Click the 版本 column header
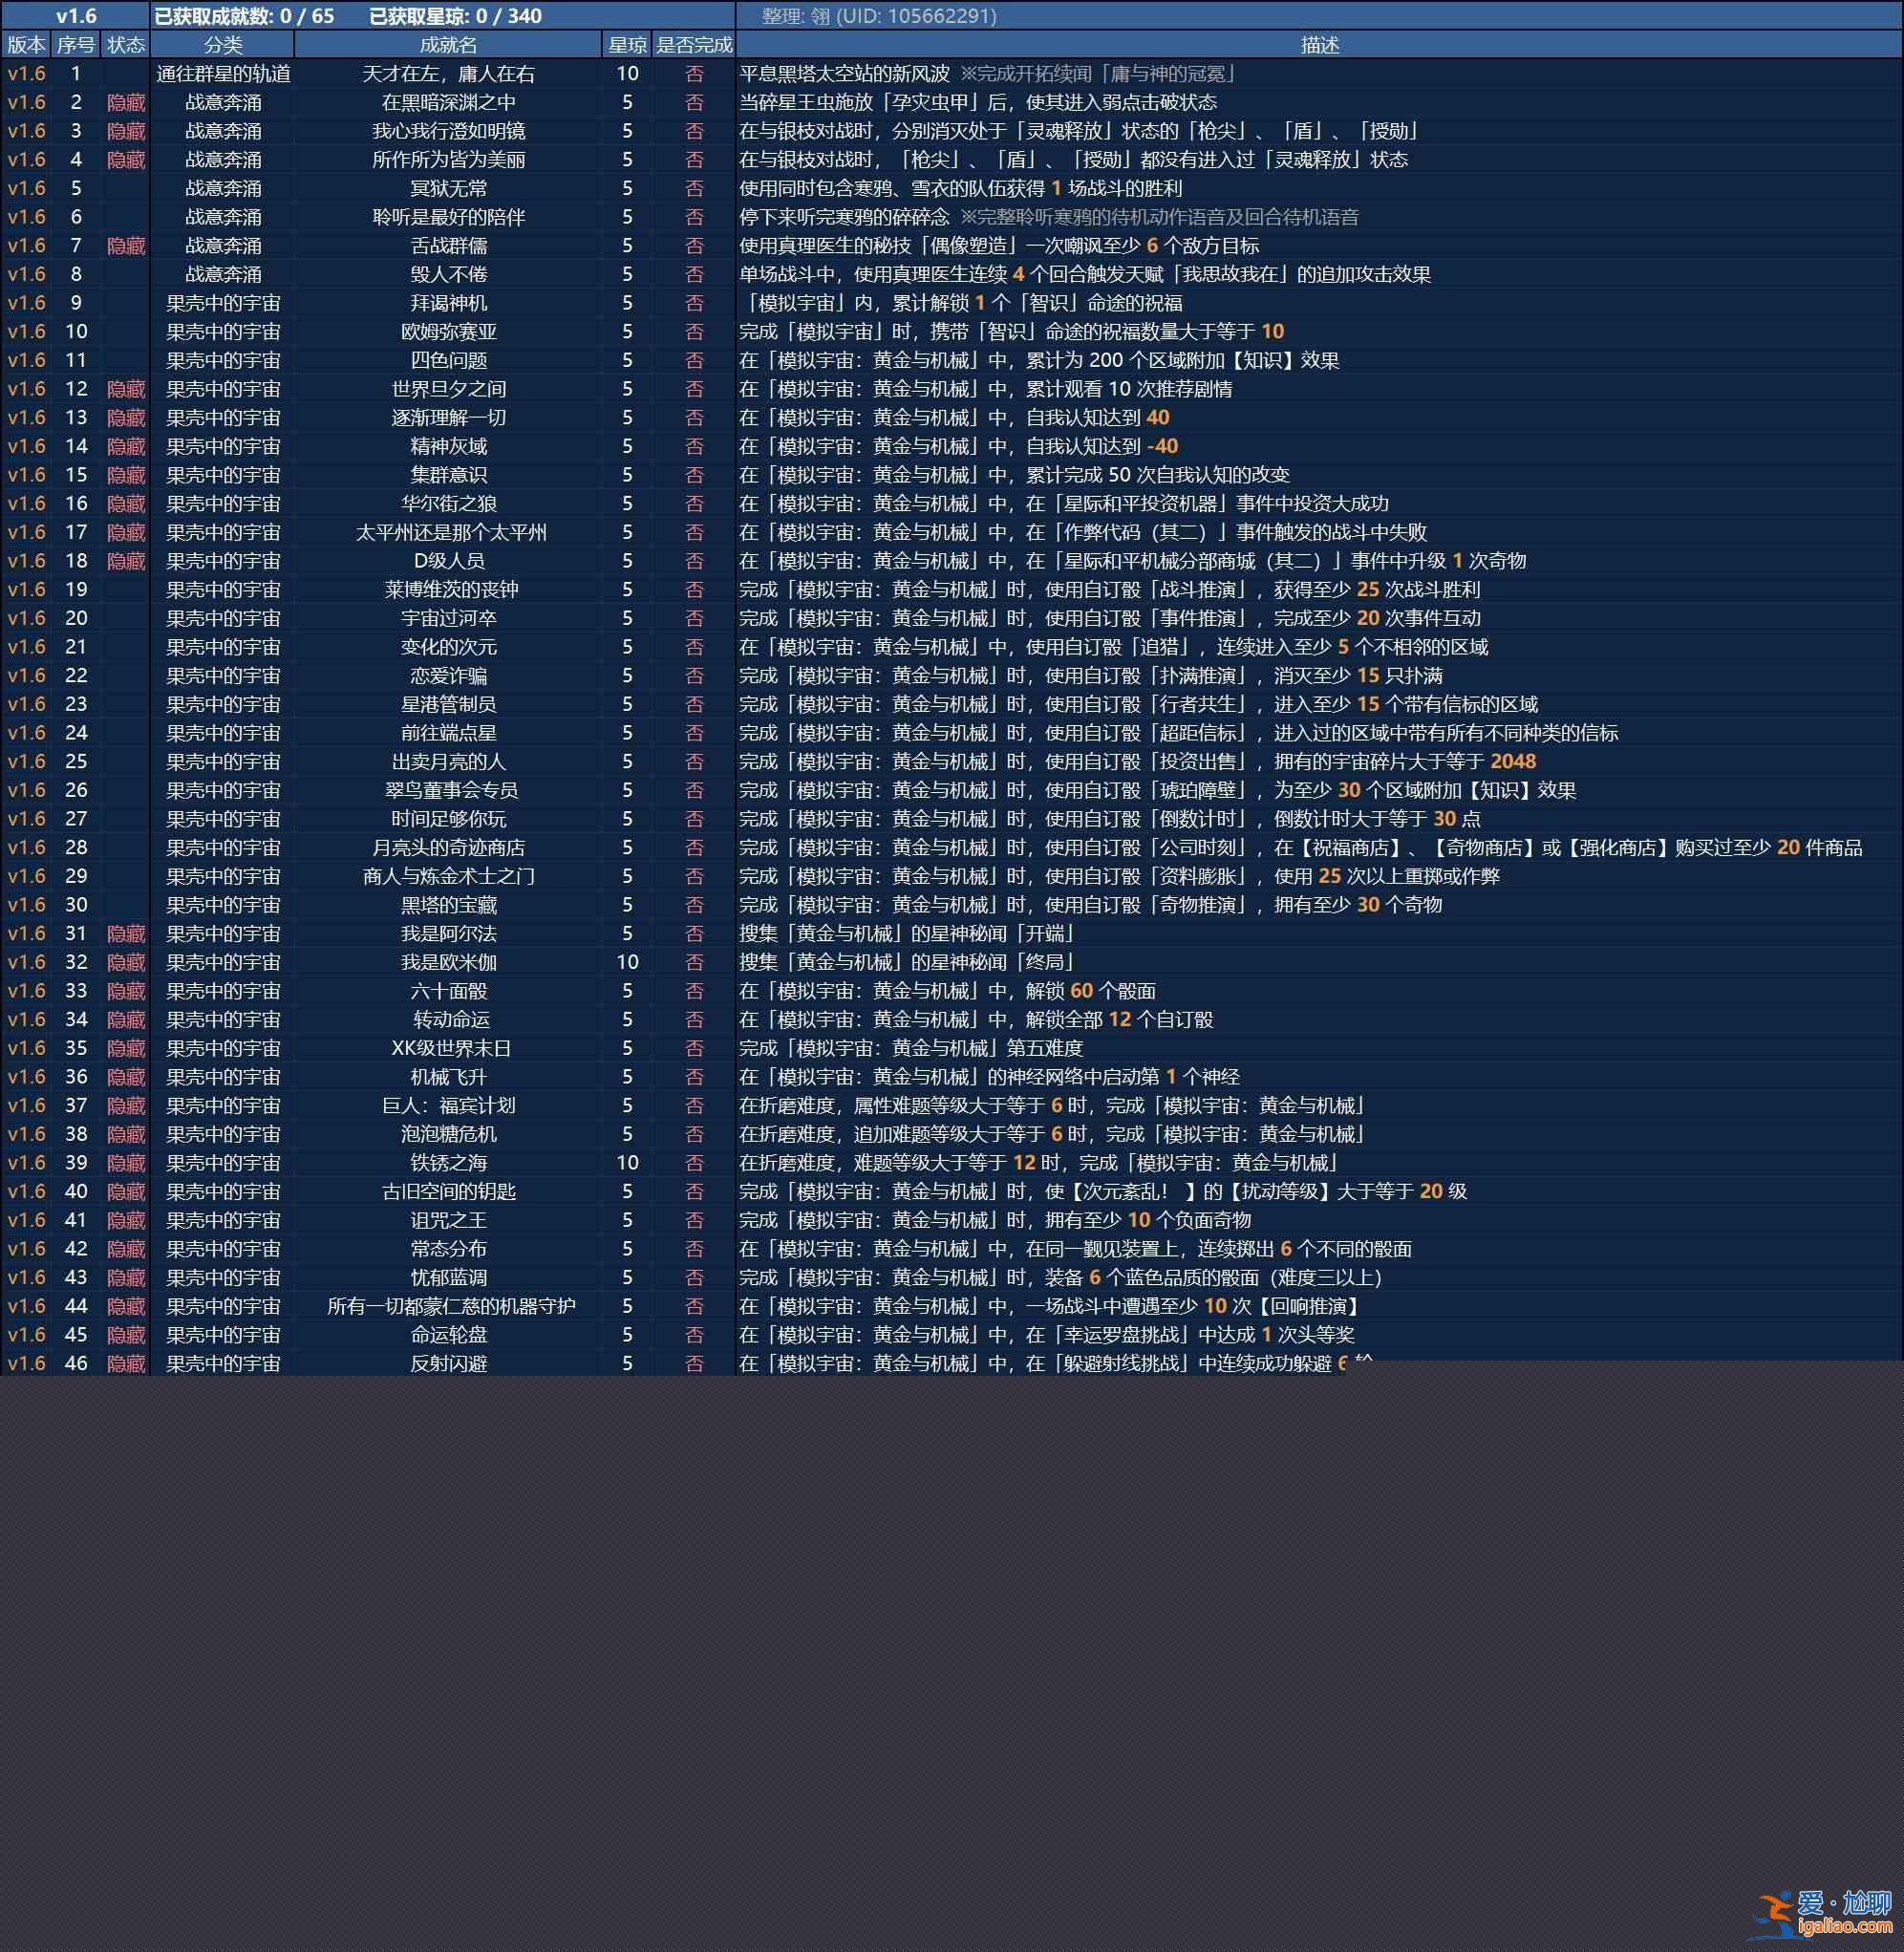 (x=26, y=45)
